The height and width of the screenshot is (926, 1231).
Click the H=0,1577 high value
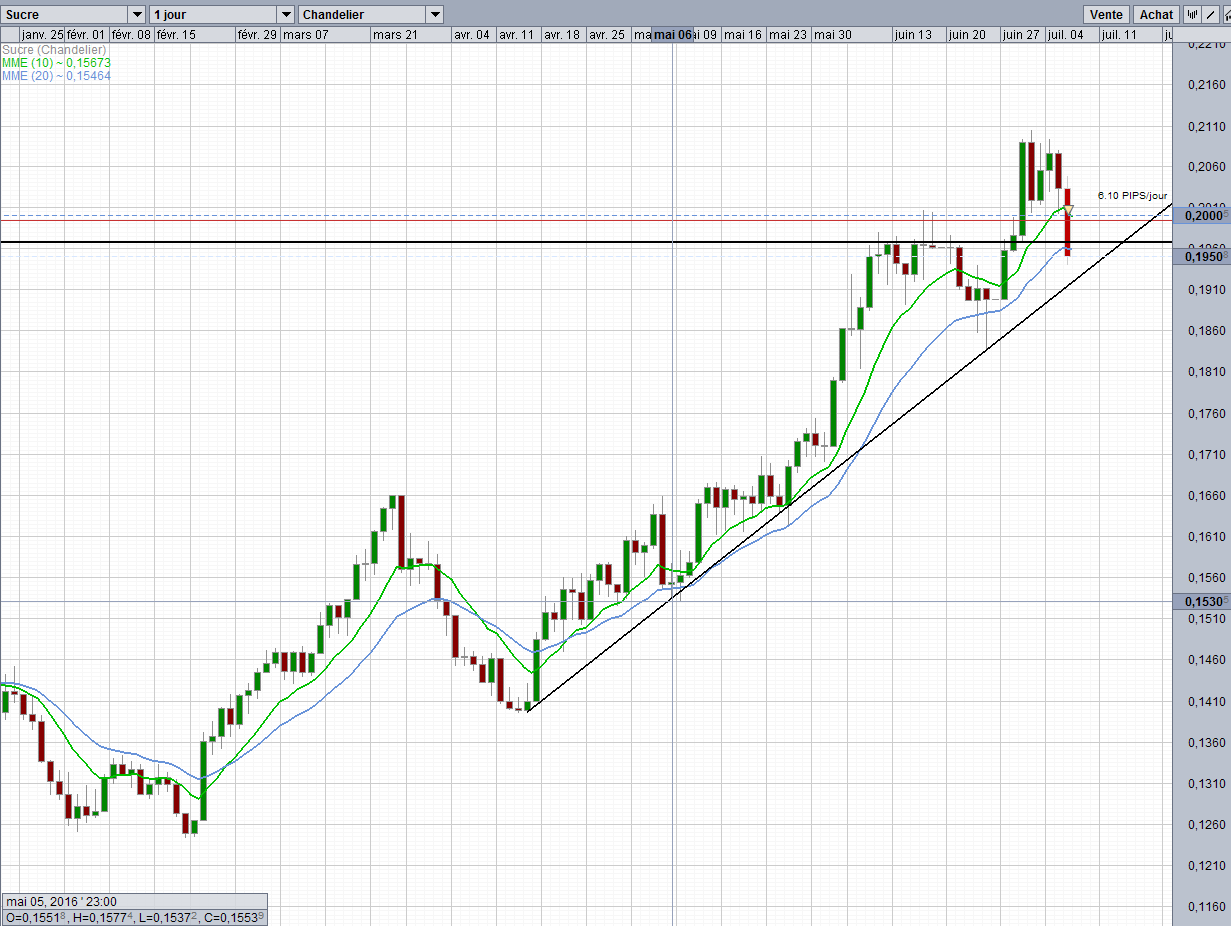point(103,917)
